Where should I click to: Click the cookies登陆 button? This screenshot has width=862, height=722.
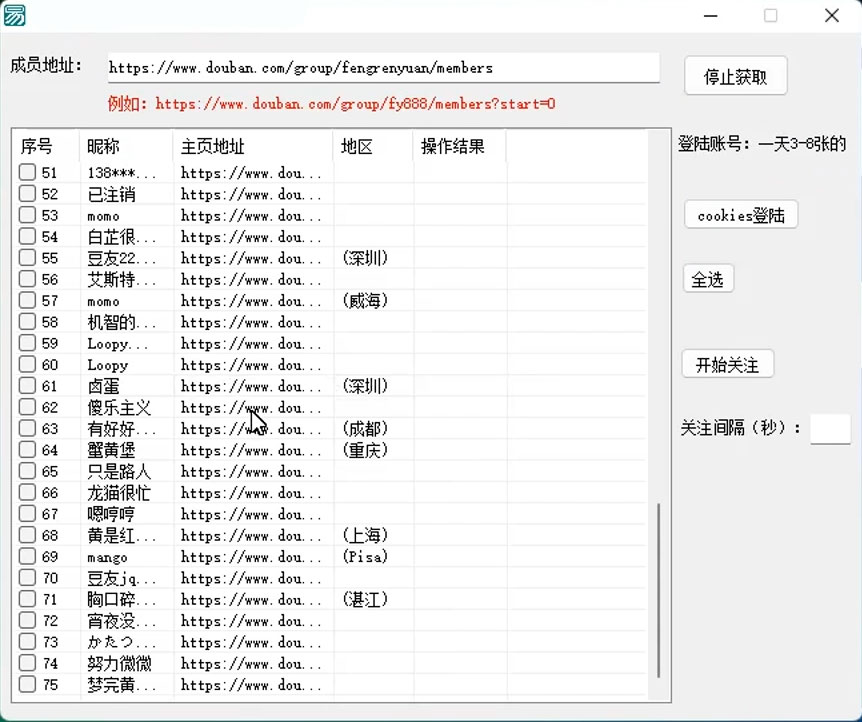741,215
